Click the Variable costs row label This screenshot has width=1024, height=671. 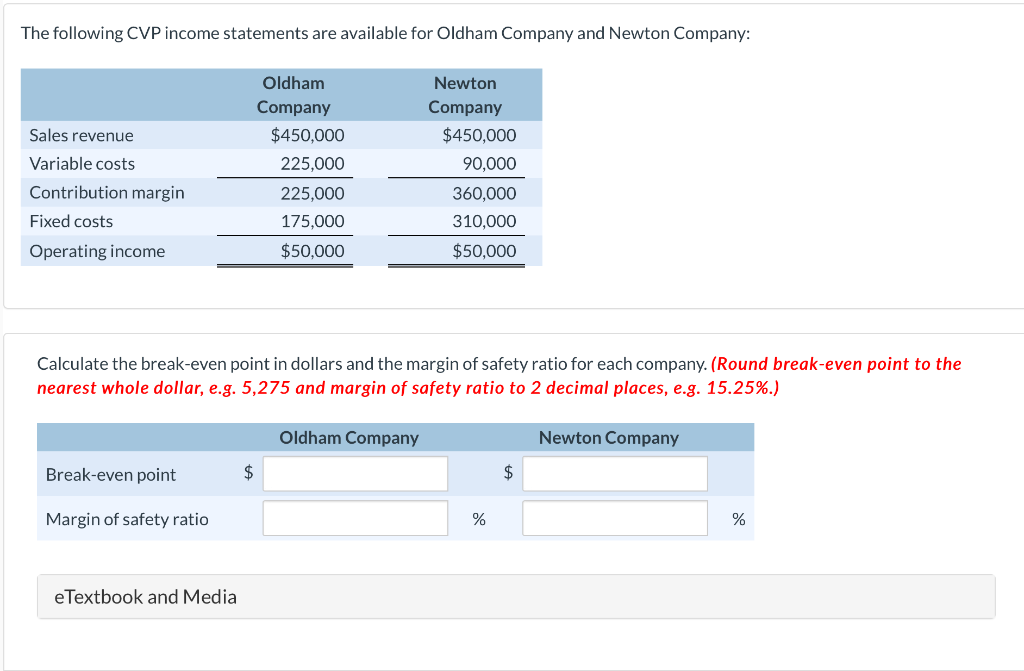click(x=82, y=164)
